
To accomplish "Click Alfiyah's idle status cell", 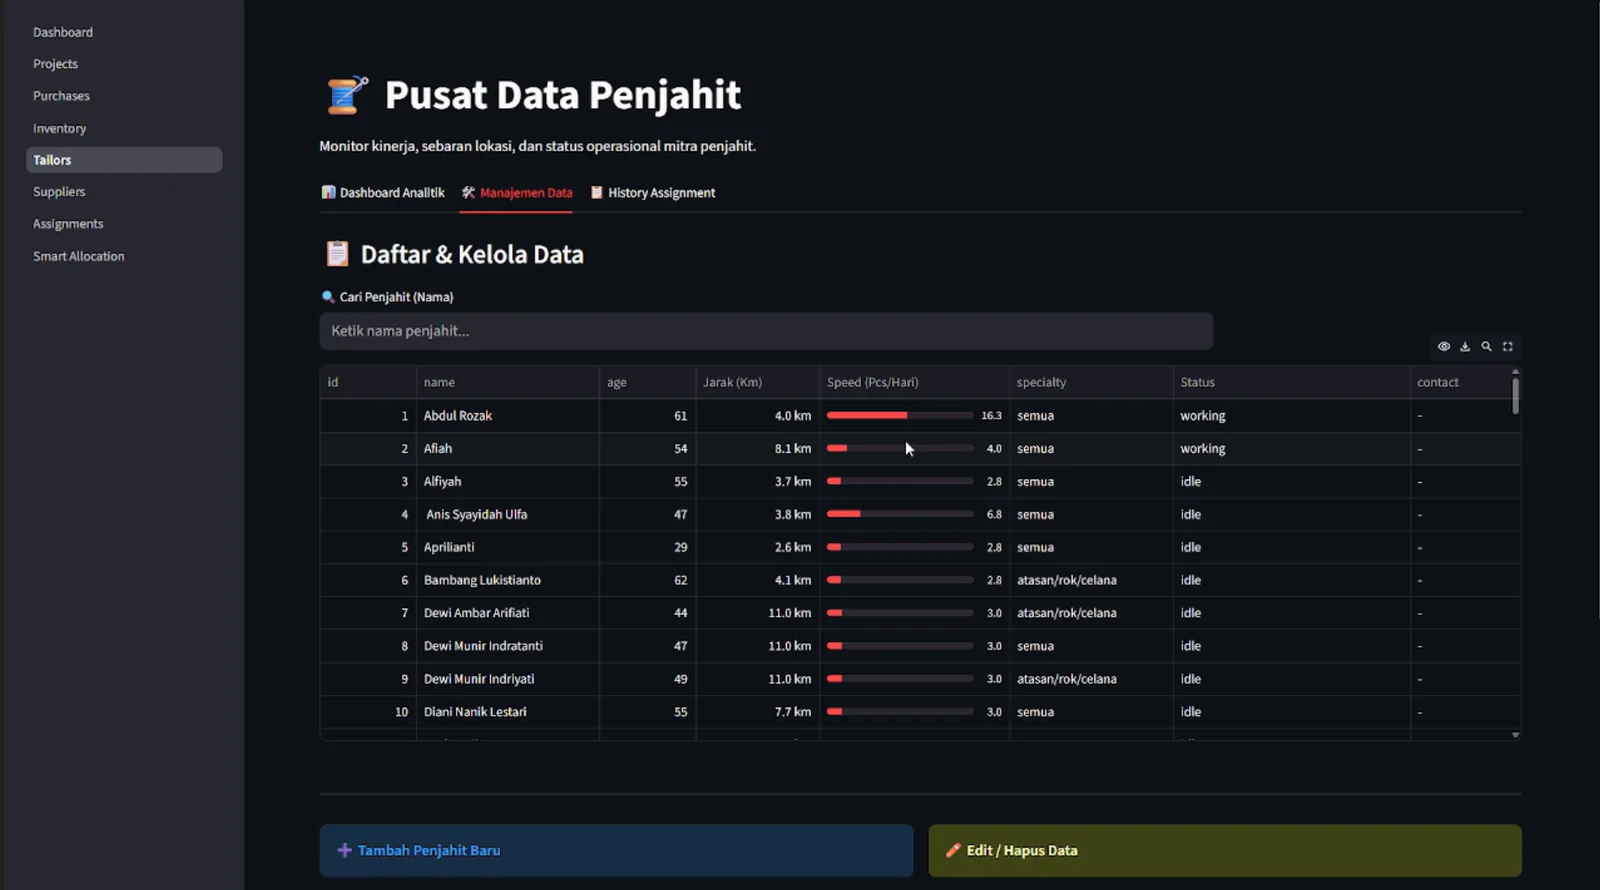I will click(1292, 481).
